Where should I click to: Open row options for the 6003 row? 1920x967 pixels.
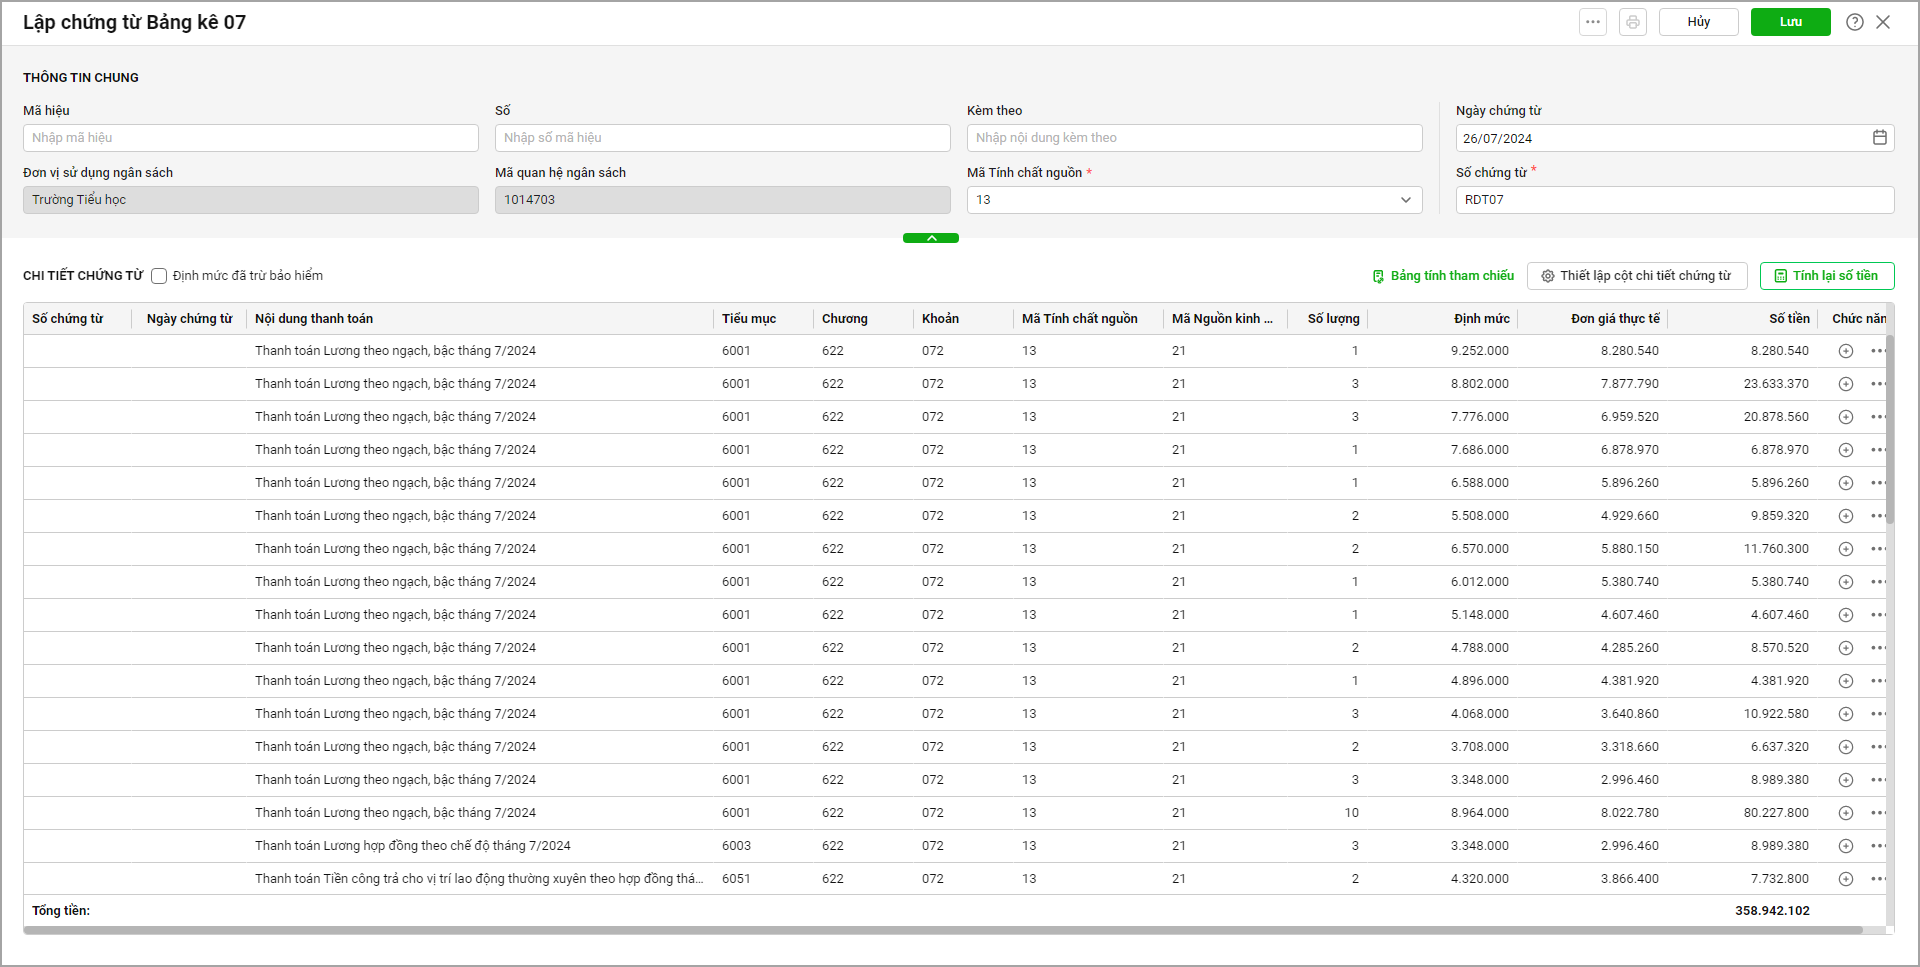[x=1878, y=846]
